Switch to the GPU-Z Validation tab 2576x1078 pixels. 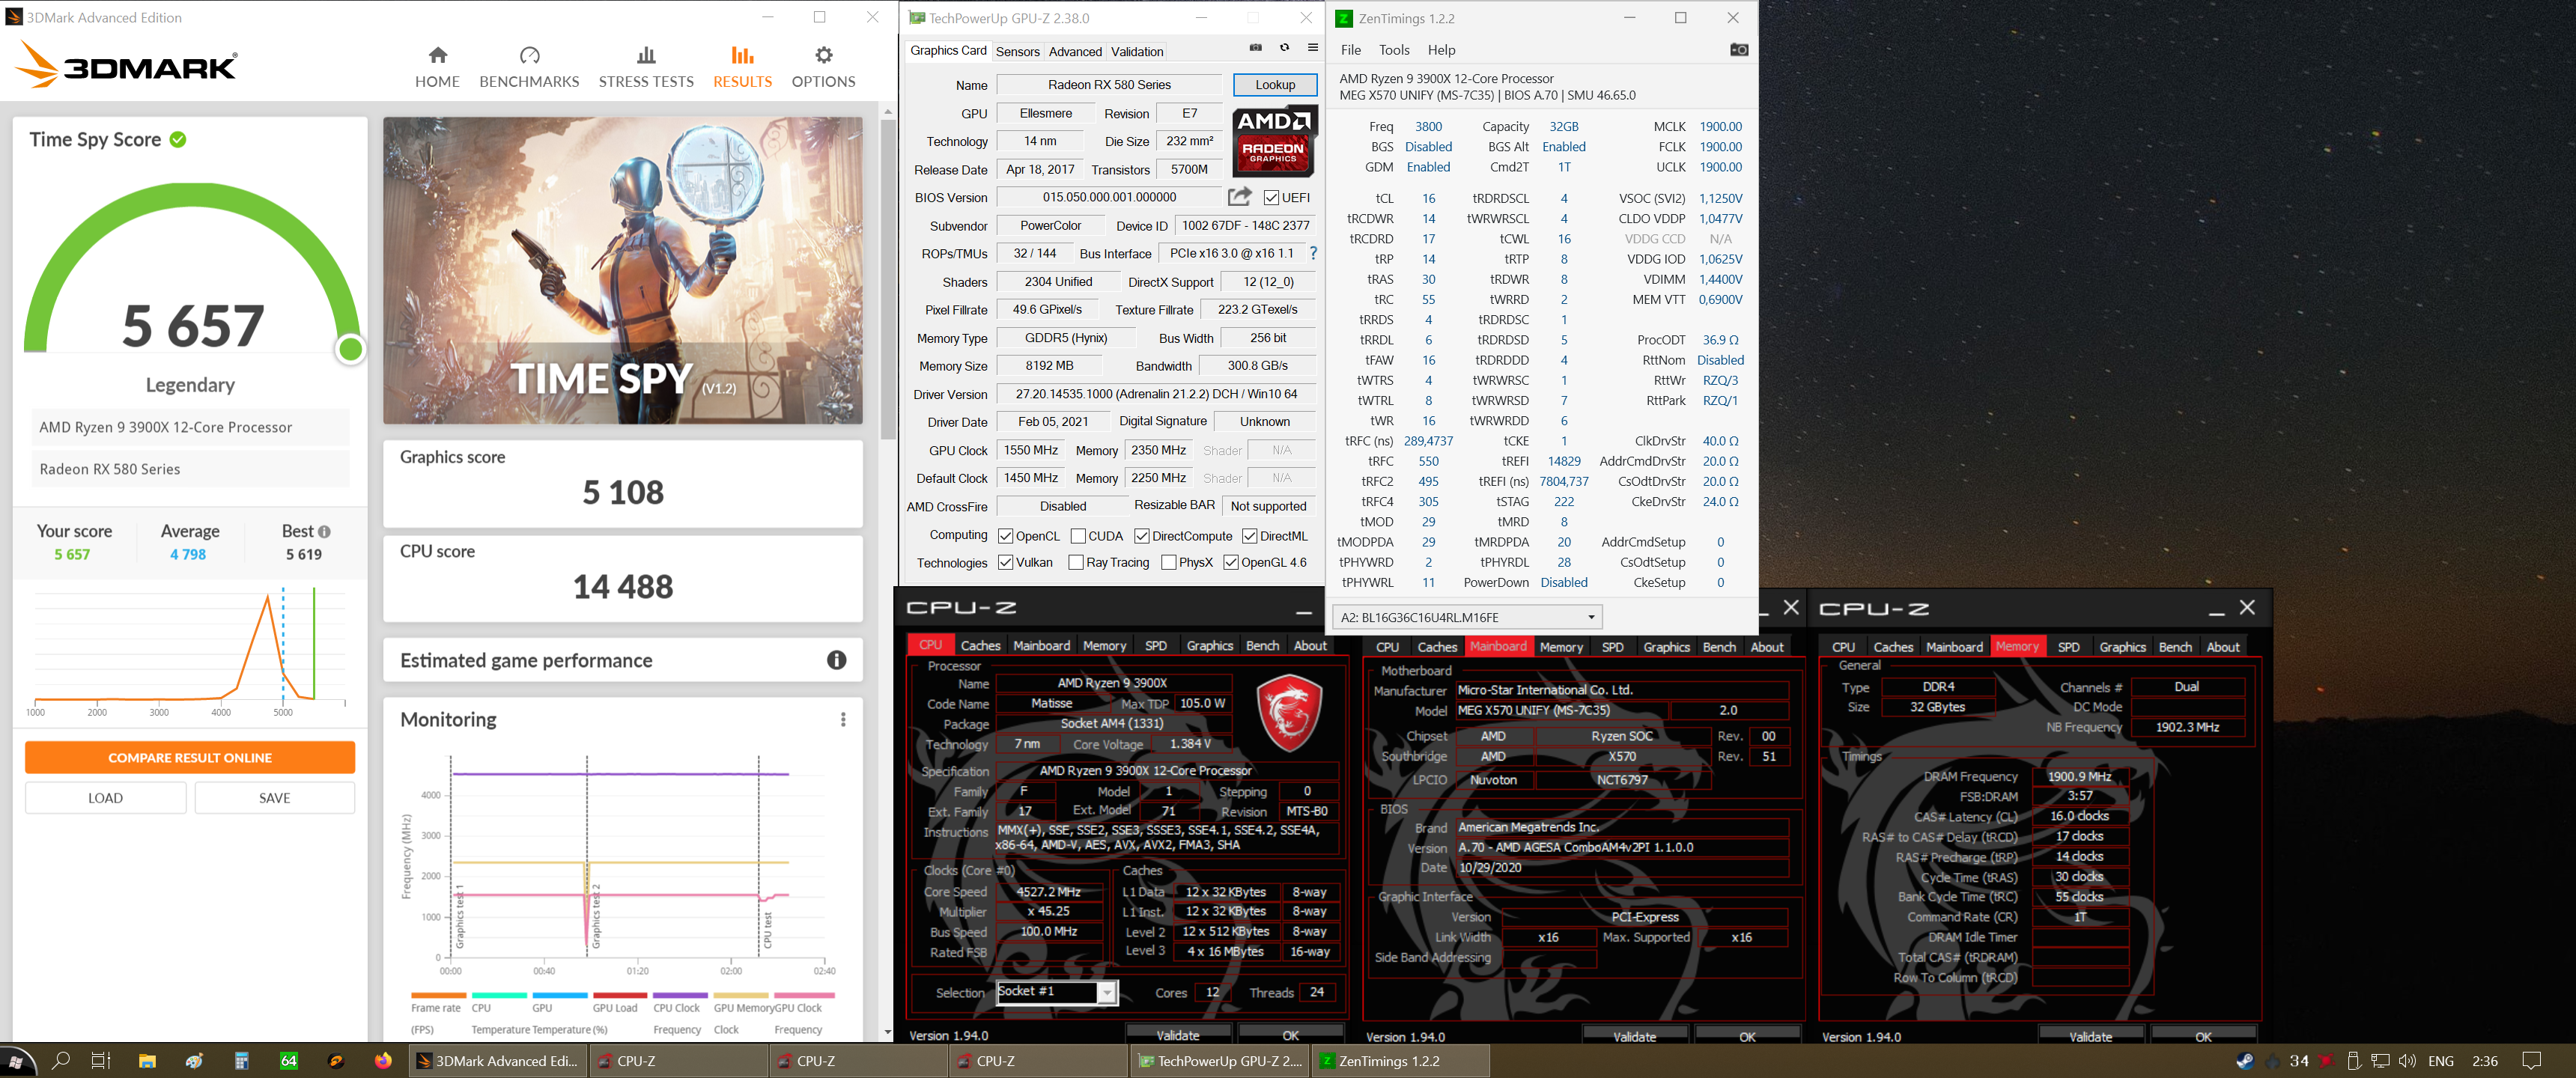pos(1137,52)
